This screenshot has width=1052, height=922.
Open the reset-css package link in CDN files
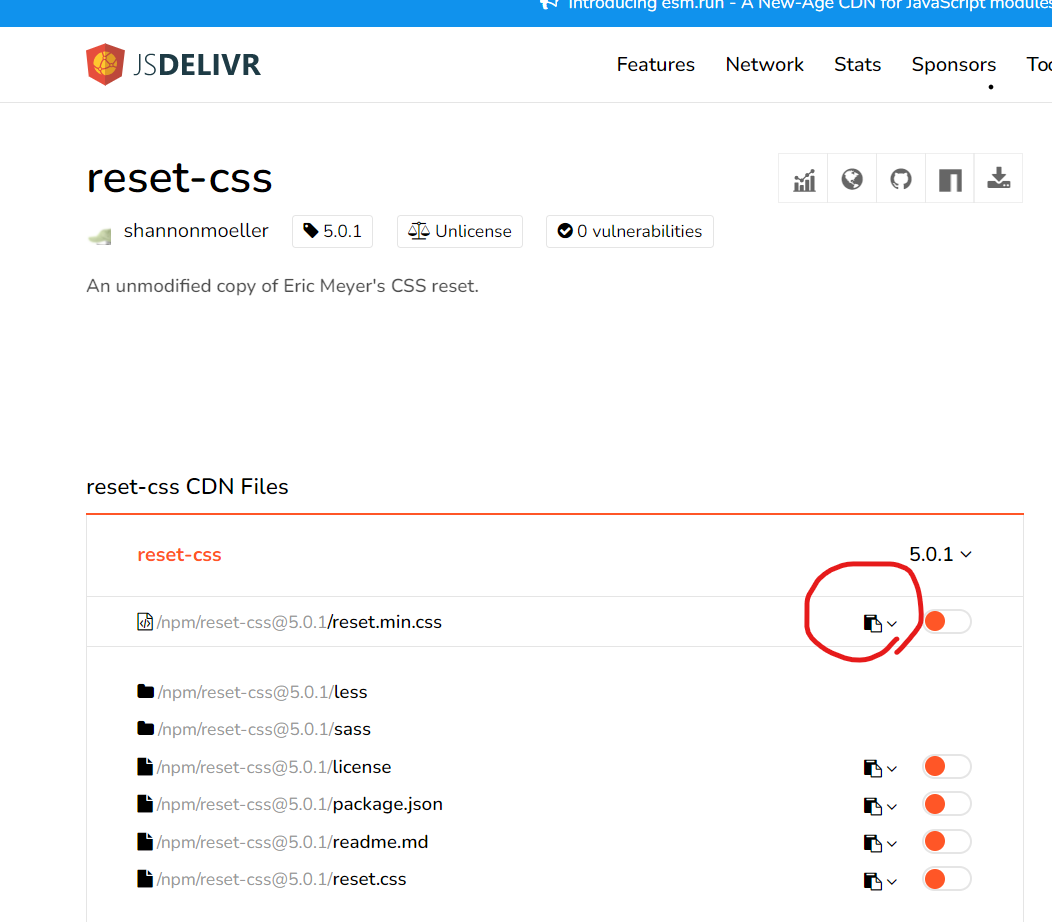pos(179,555)
